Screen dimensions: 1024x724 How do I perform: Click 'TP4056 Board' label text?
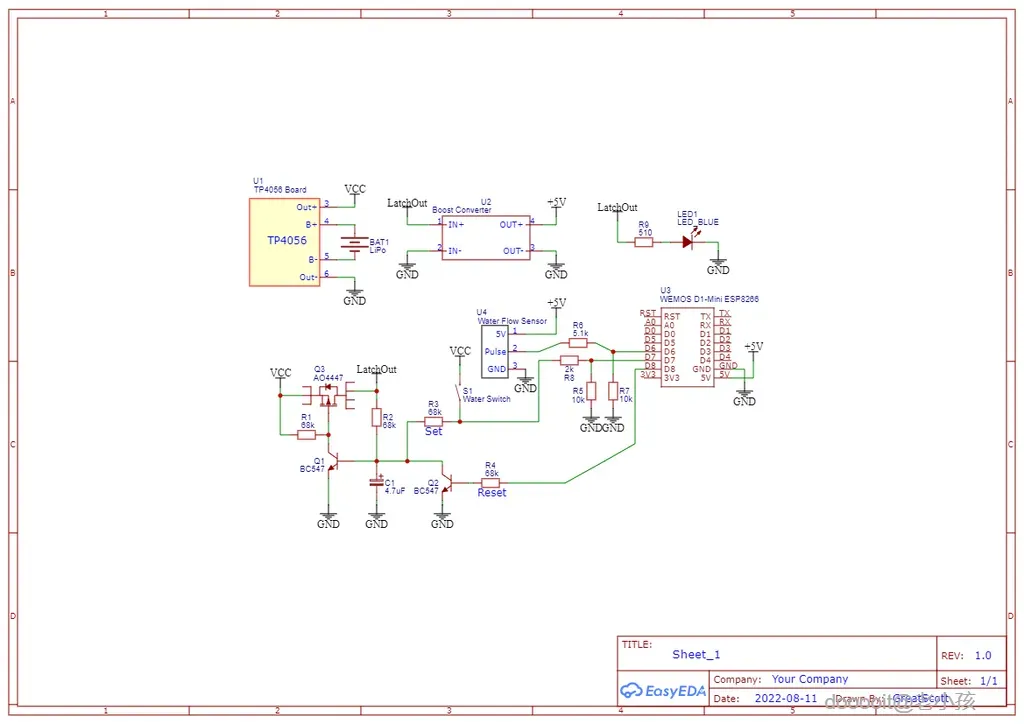pyautogui.click(x=280, y=189)
